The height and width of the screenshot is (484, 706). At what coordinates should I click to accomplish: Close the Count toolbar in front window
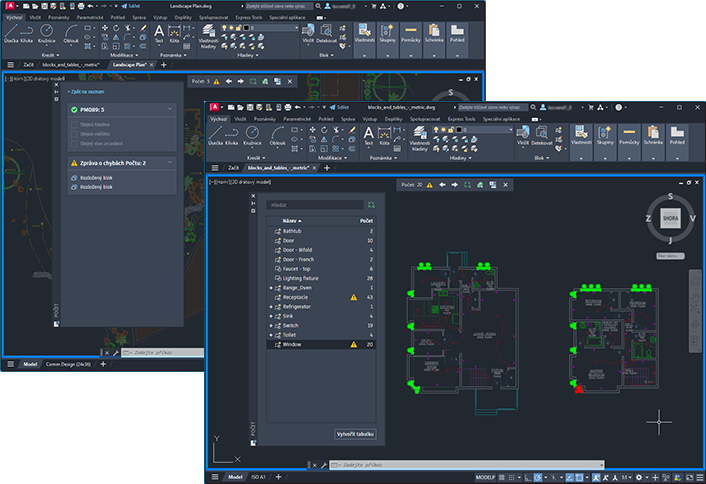pos(506,185)
